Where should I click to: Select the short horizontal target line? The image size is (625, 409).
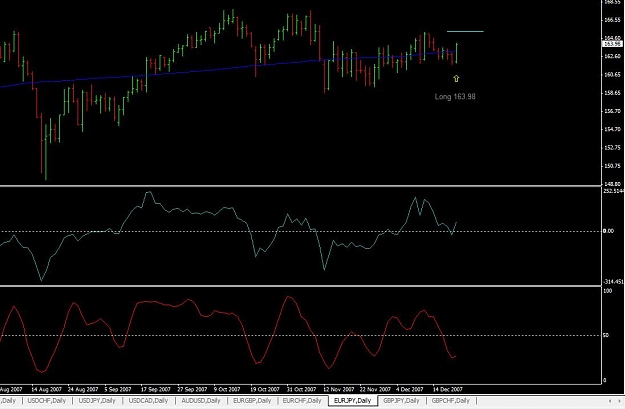pos(465,31)
